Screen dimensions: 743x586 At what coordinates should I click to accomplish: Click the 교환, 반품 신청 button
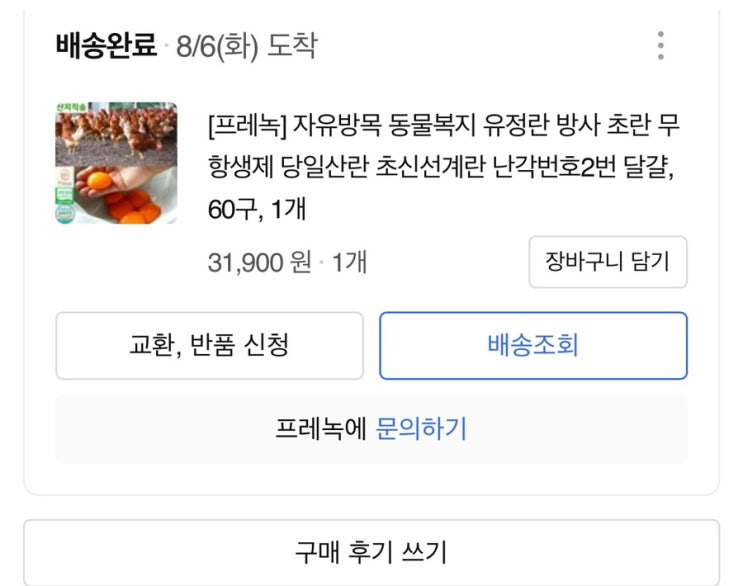[x=209, y=346]
